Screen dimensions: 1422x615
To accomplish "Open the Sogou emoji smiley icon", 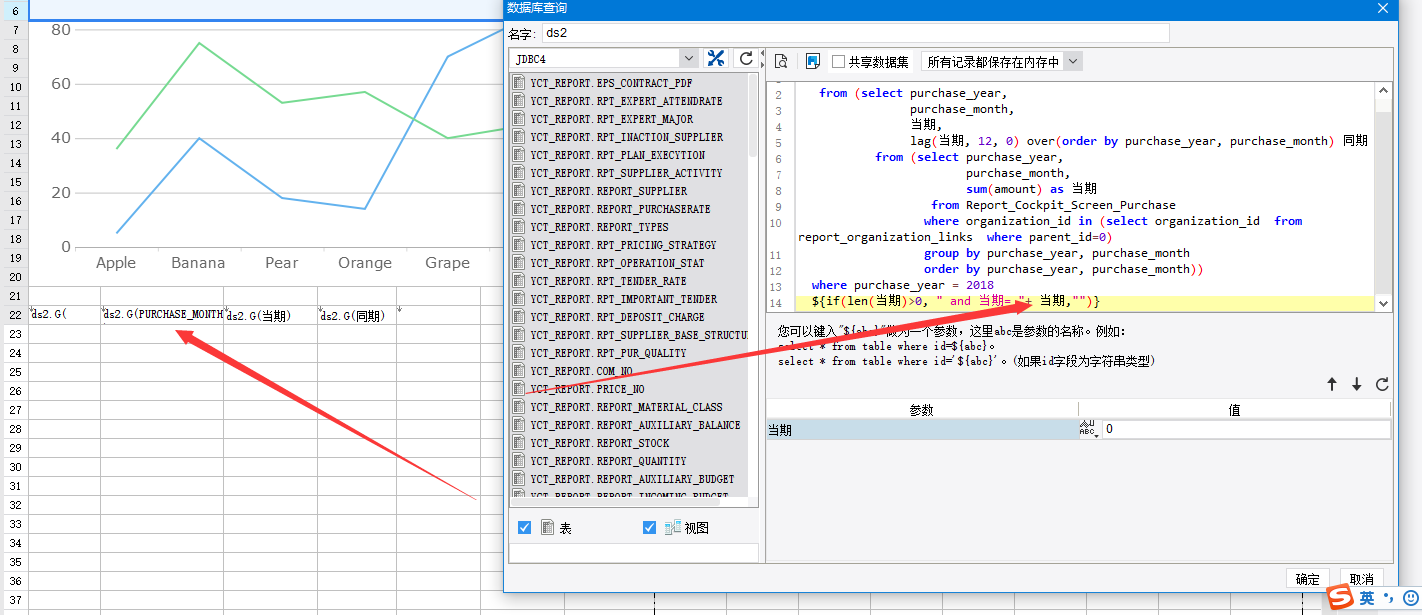I will pyautogui.click(x=1410, y=598).
